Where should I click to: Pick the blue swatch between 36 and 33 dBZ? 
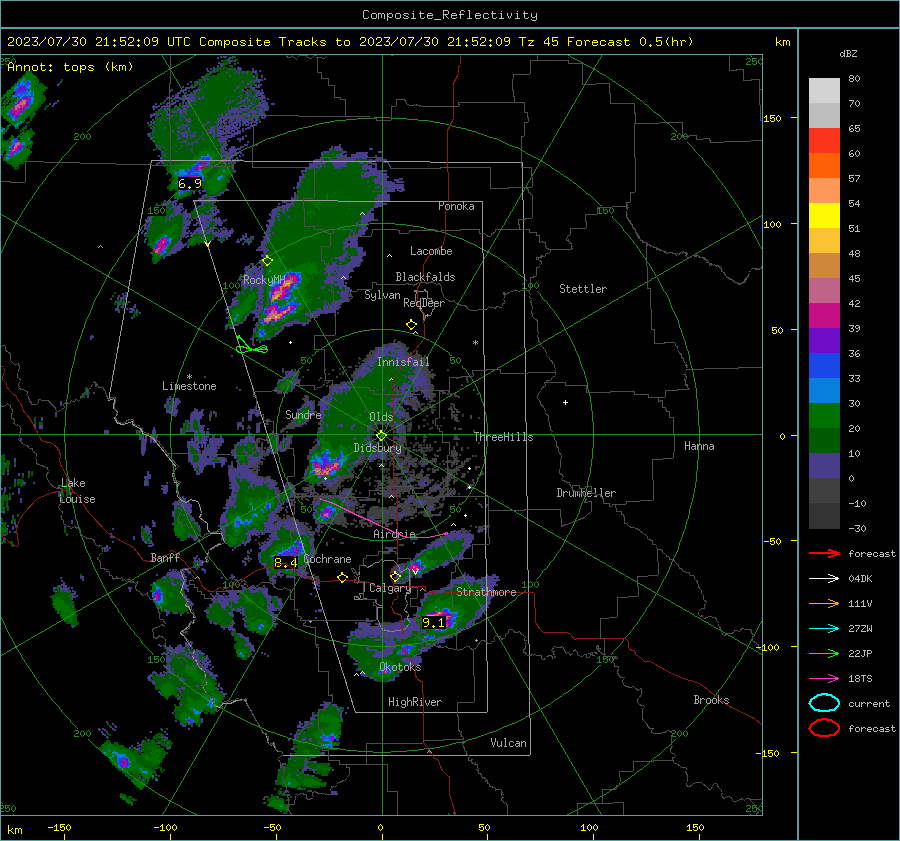tap(824, 366)
